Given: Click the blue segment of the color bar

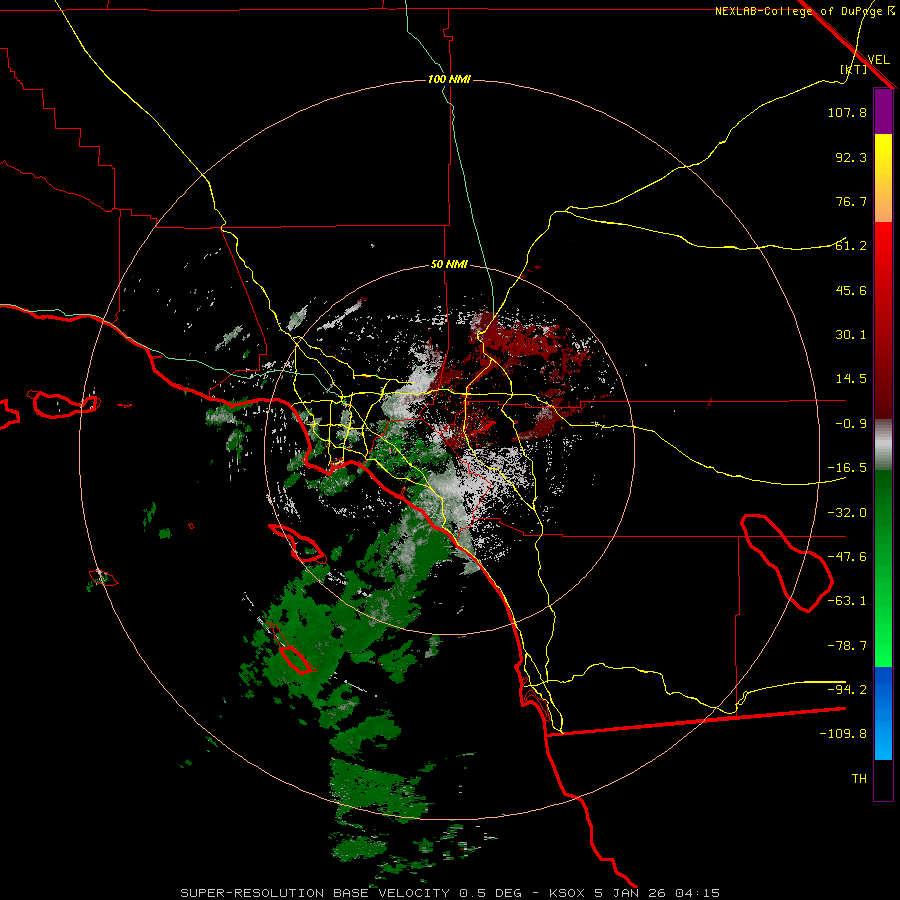Looking at the screenshot, I should pos(883,713).
